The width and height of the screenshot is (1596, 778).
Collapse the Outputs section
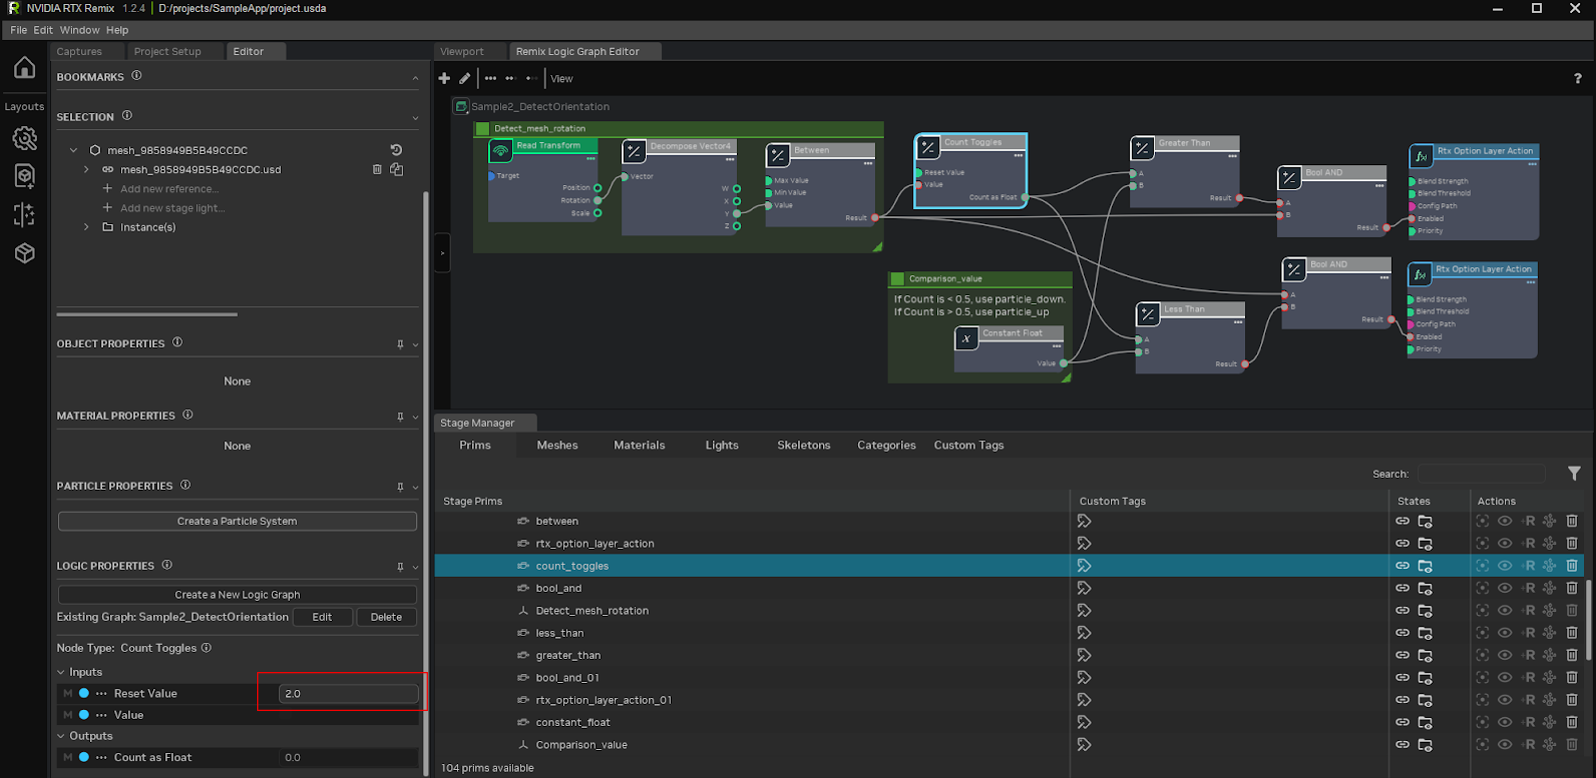(x=61, y=736)
